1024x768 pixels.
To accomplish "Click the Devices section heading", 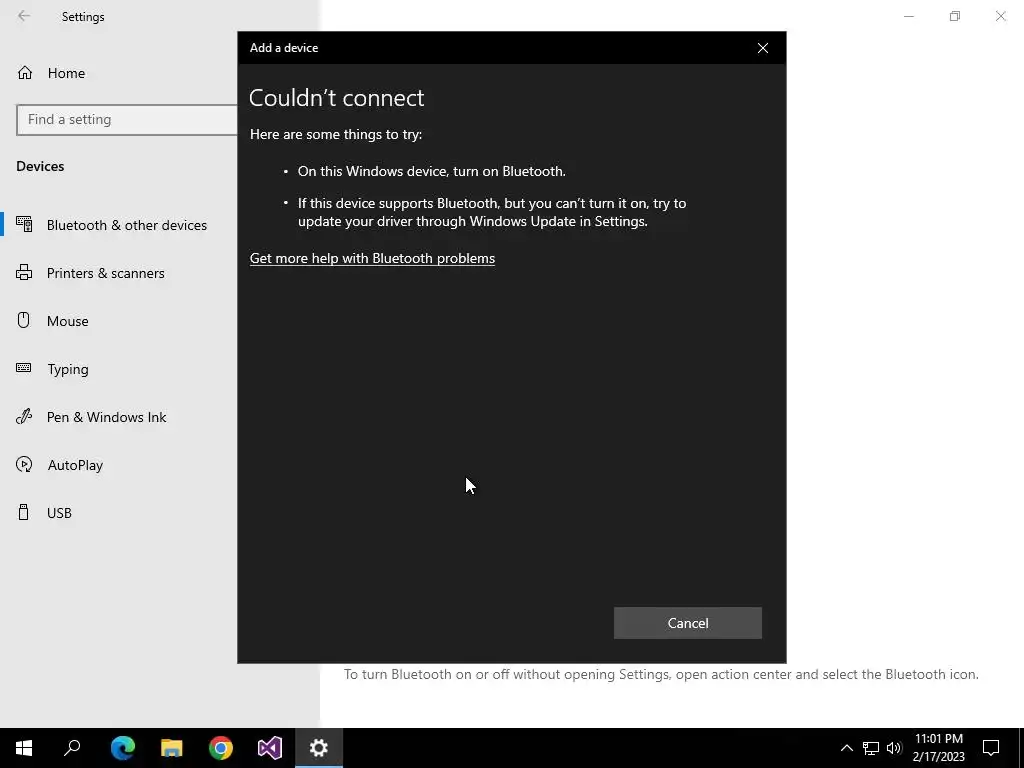I will click(x=40, y=167).
